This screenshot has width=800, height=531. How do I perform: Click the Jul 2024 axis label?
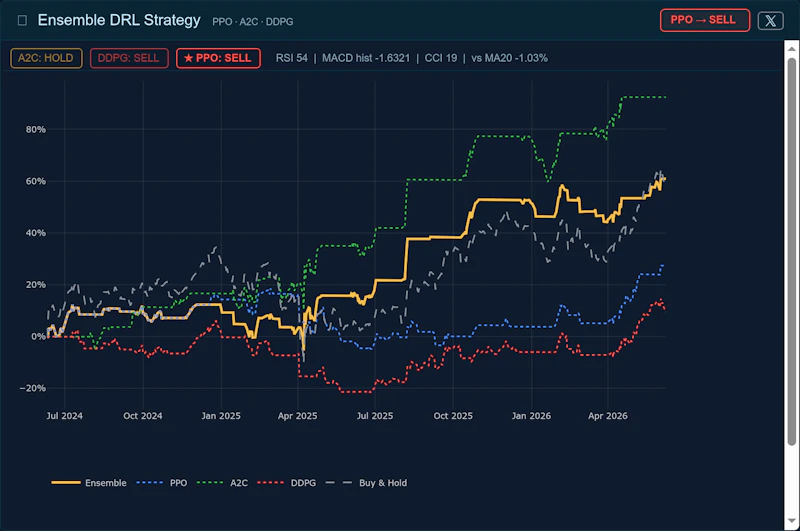click(64, 416)
